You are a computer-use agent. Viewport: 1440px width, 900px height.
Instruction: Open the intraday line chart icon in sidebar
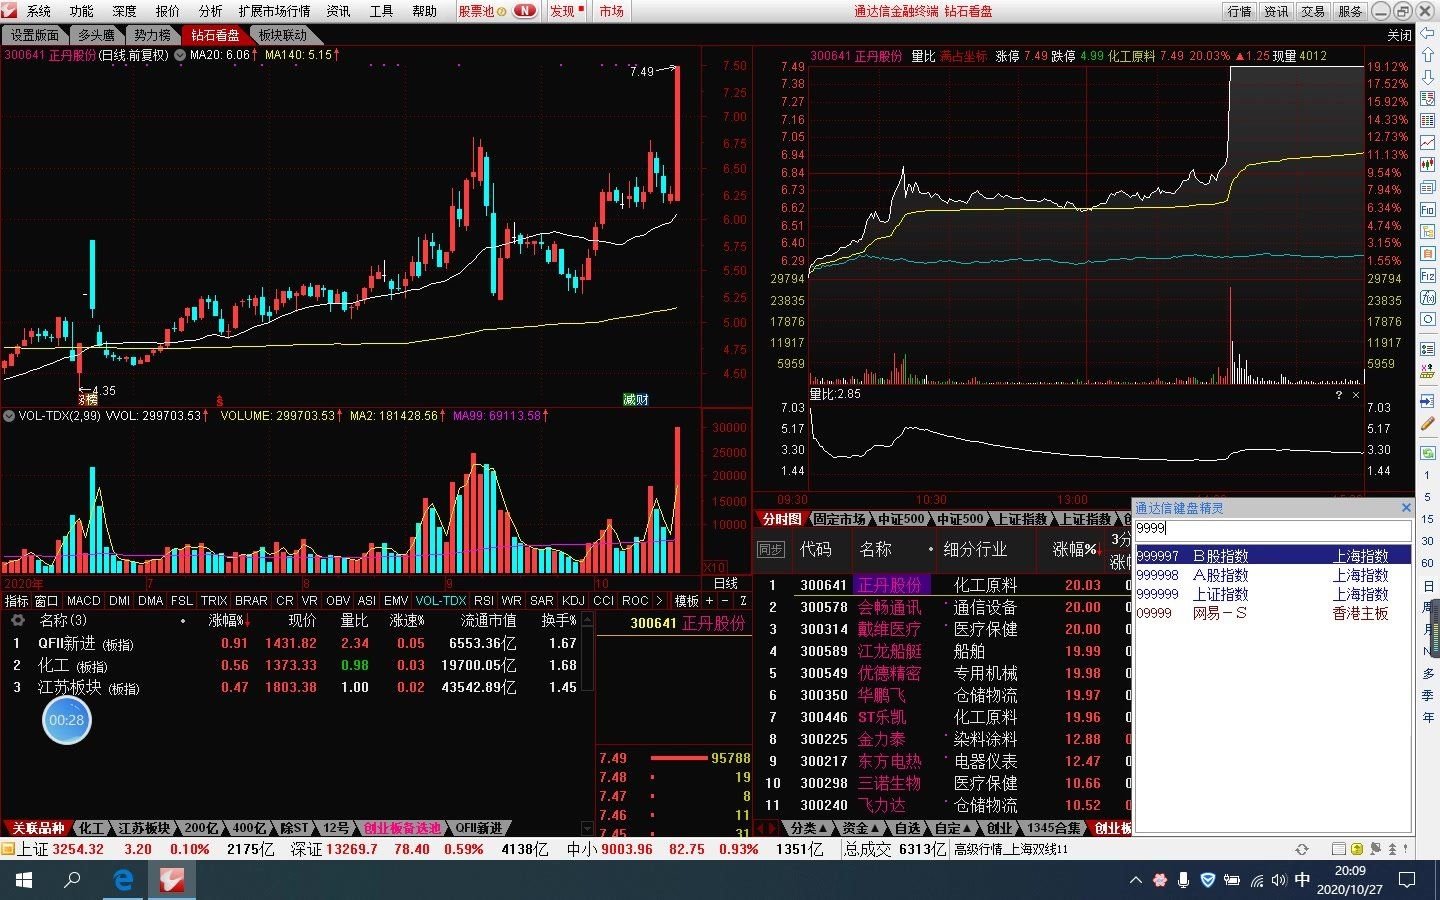point(1427,143)
